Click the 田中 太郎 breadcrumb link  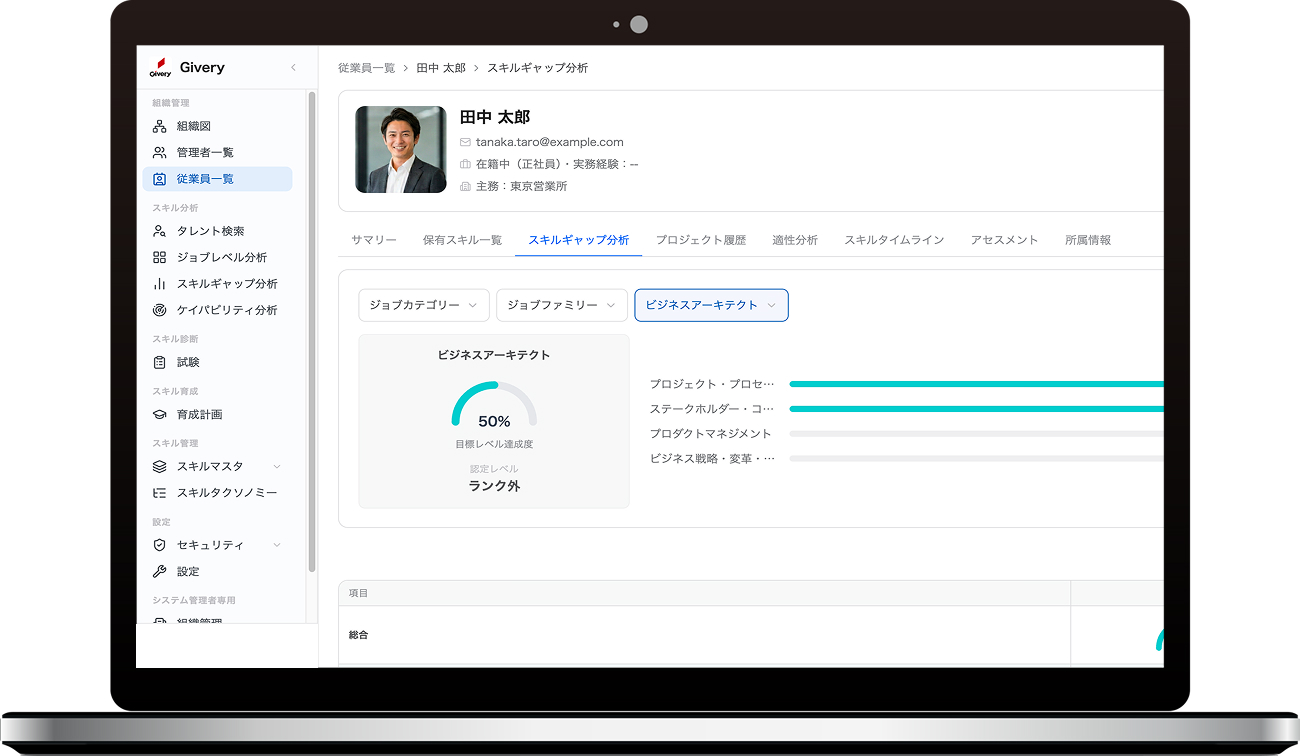pos(441,68)
